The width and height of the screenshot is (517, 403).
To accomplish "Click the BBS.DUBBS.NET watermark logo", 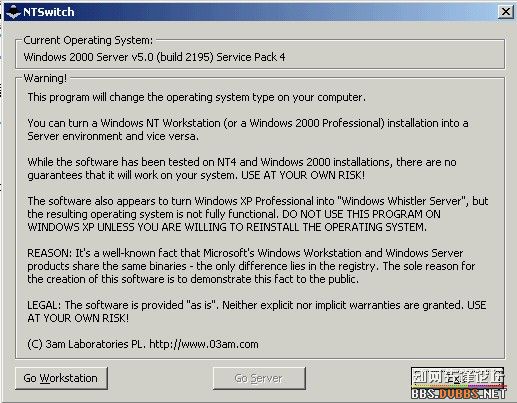I will (x=459, y=394).
